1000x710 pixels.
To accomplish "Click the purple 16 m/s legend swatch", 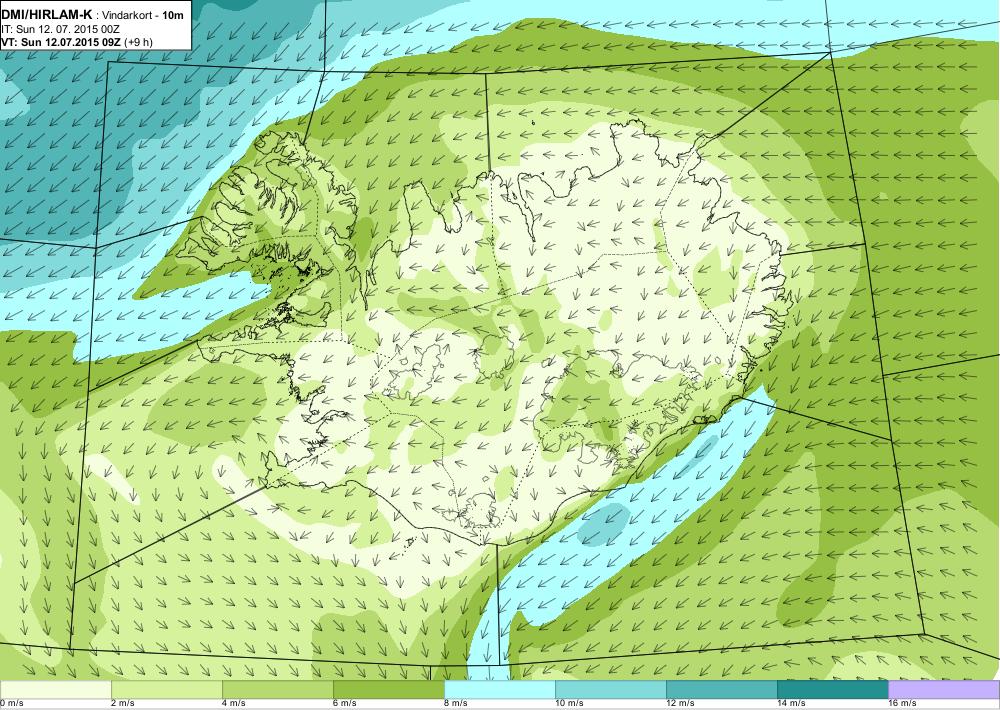I will [x=944, y=690].
